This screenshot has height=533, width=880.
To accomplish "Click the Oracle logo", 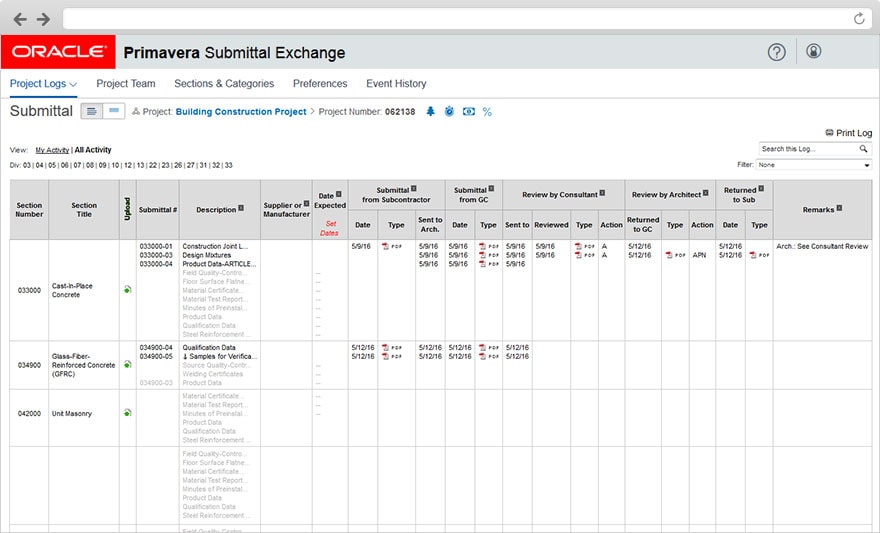I will (x=58, y=52).
